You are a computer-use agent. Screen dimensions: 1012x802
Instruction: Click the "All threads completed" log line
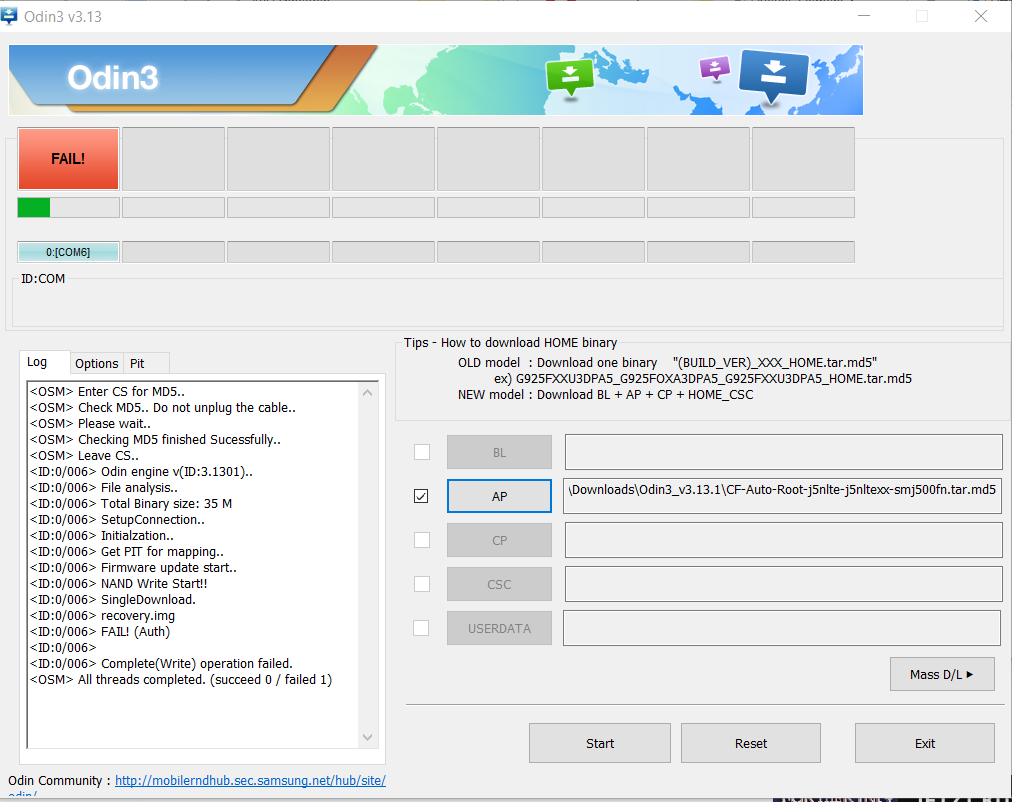click(x=181, y=679)
